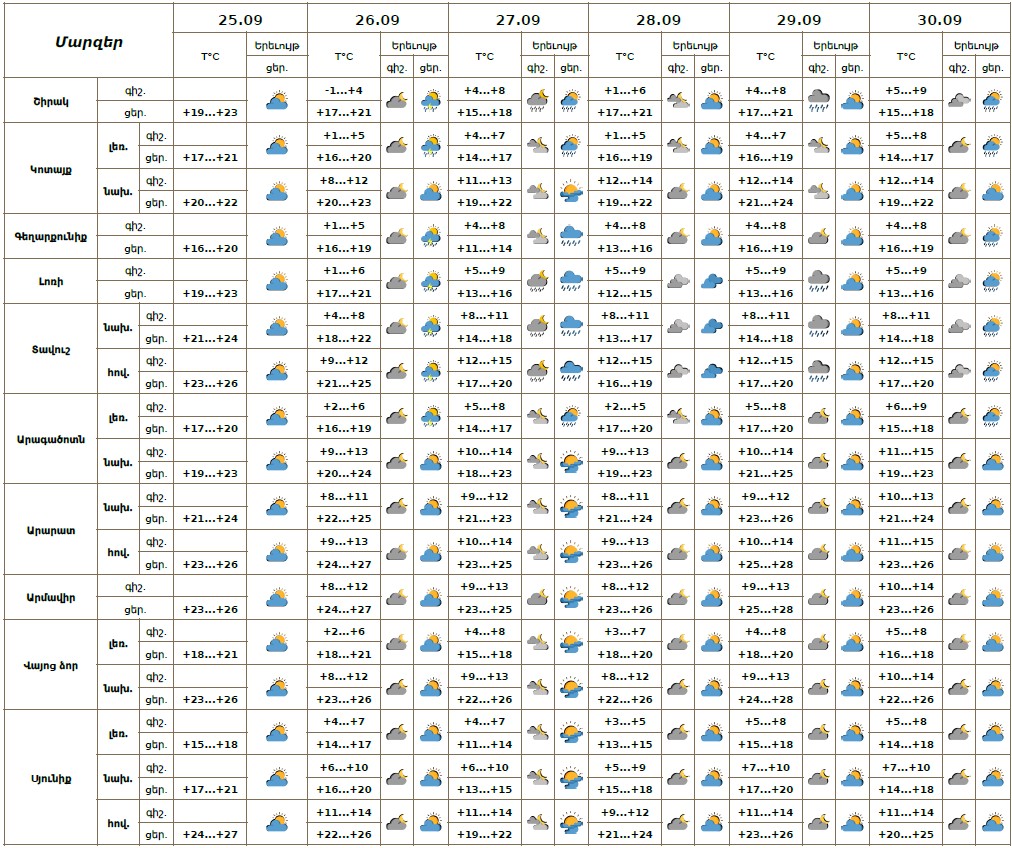The image size is (1012, 848).
Task: Select the Սյունիք region row label
Action: [50, 778]
